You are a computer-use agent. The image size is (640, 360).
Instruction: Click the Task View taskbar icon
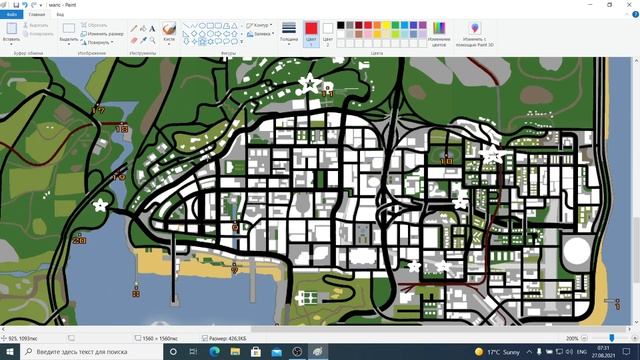(x=193, y=351)
